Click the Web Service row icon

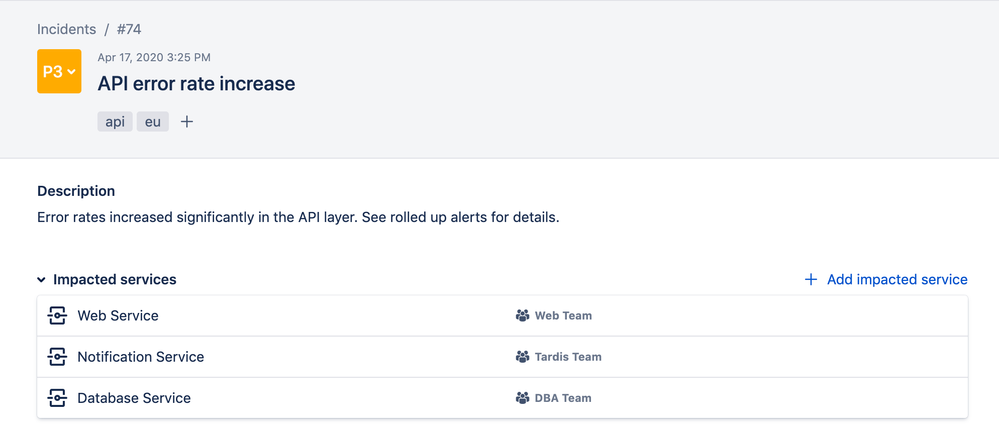pos(57,316)
